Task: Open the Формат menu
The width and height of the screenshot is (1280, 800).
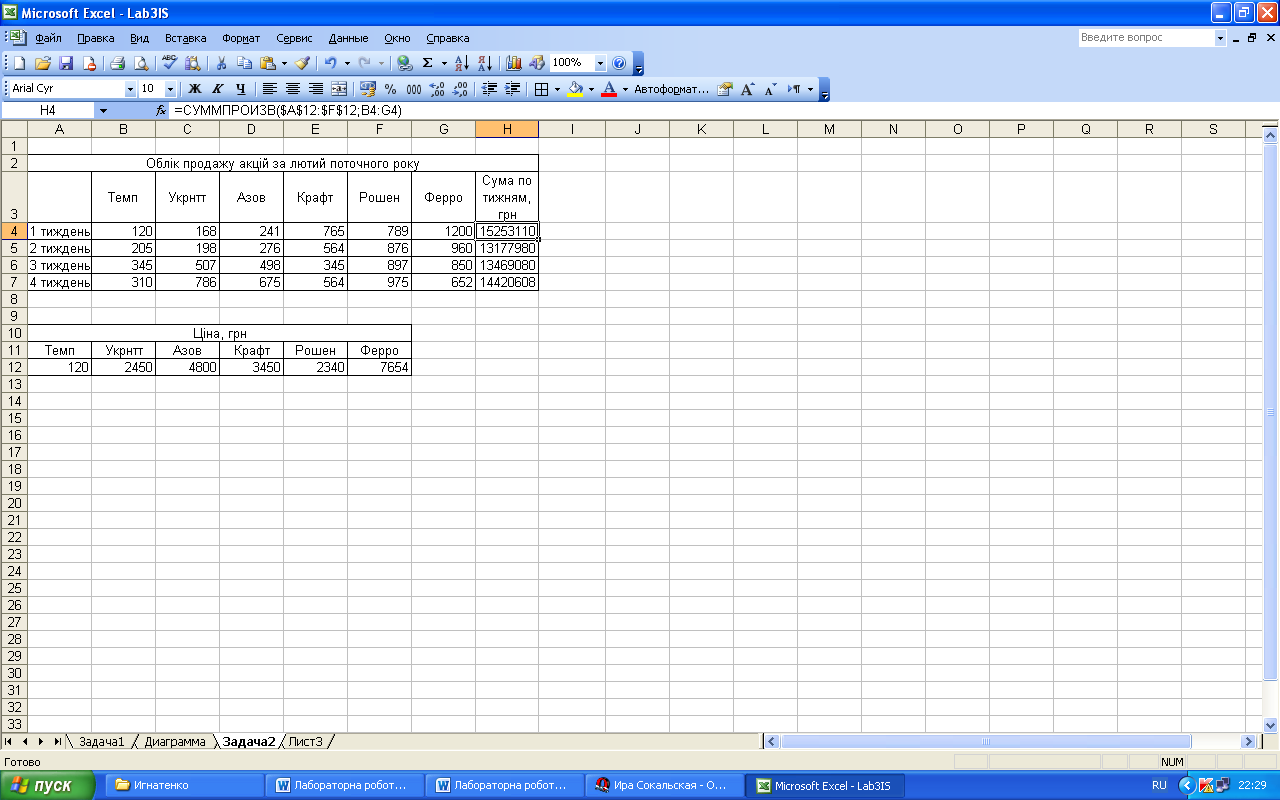Action: [241, 38]
